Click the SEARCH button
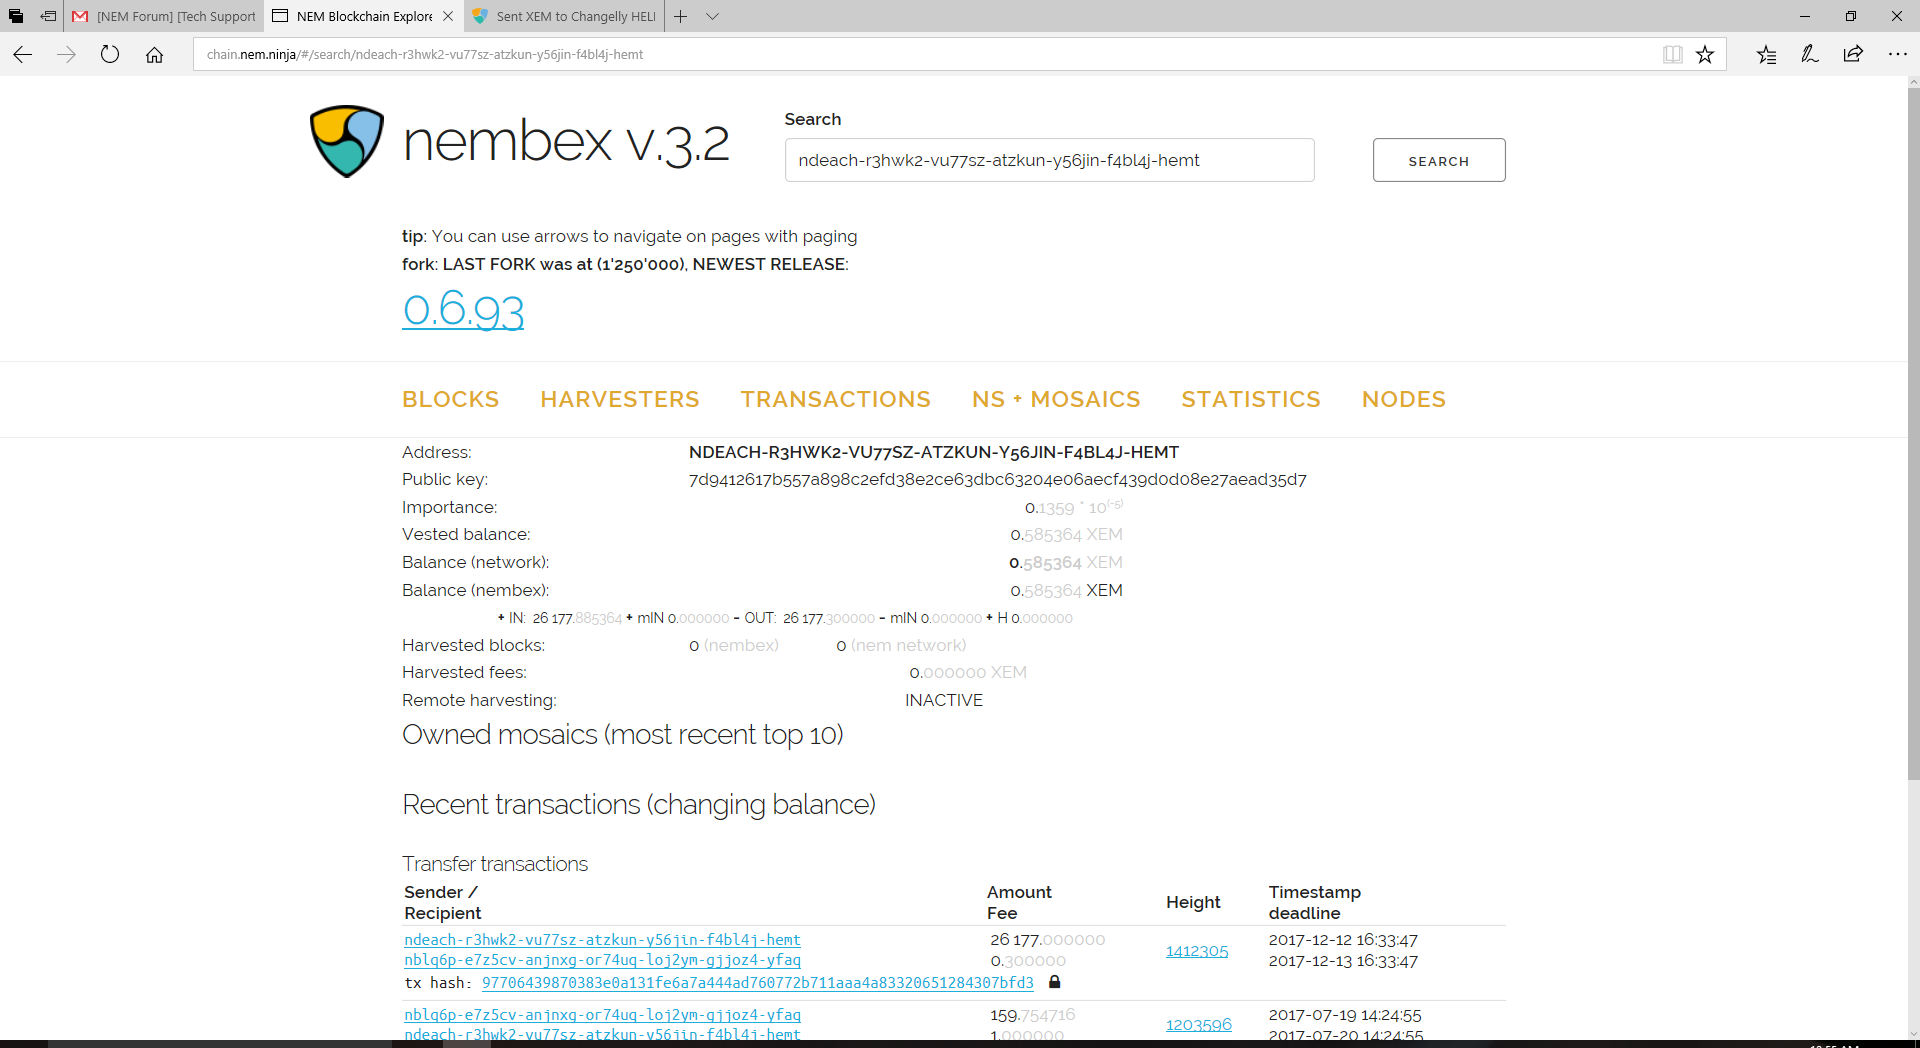This screenshot has height=1048, width=1920. 1439,160
